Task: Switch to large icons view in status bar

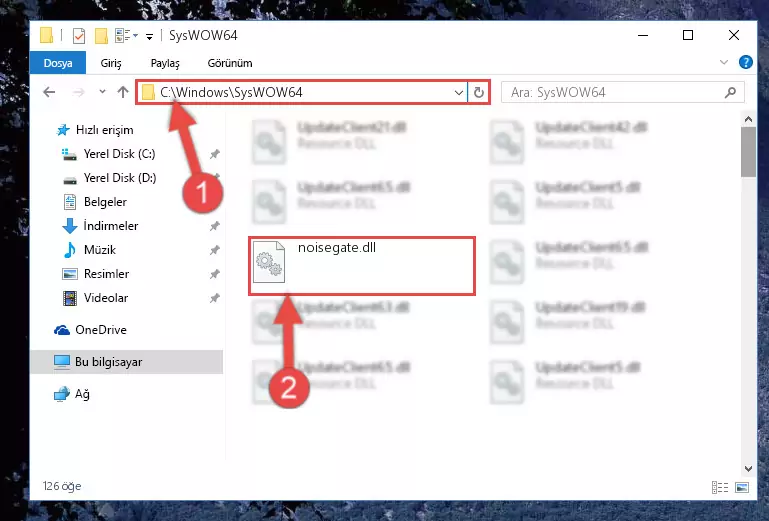Action: coord(742,487)
